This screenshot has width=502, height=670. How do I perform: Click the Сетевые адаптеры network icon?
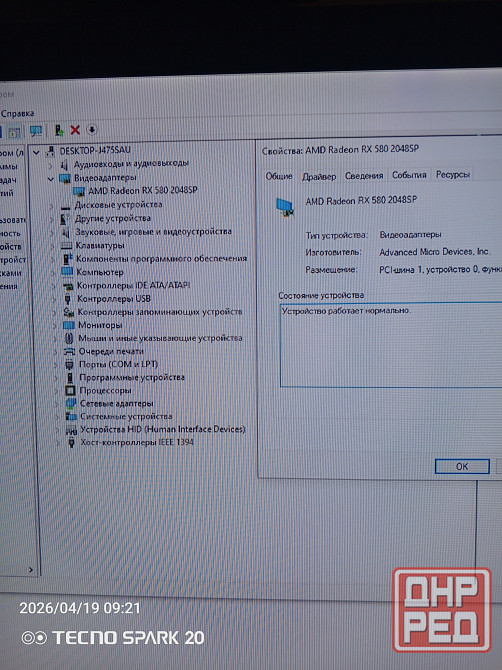pos(71,403)
